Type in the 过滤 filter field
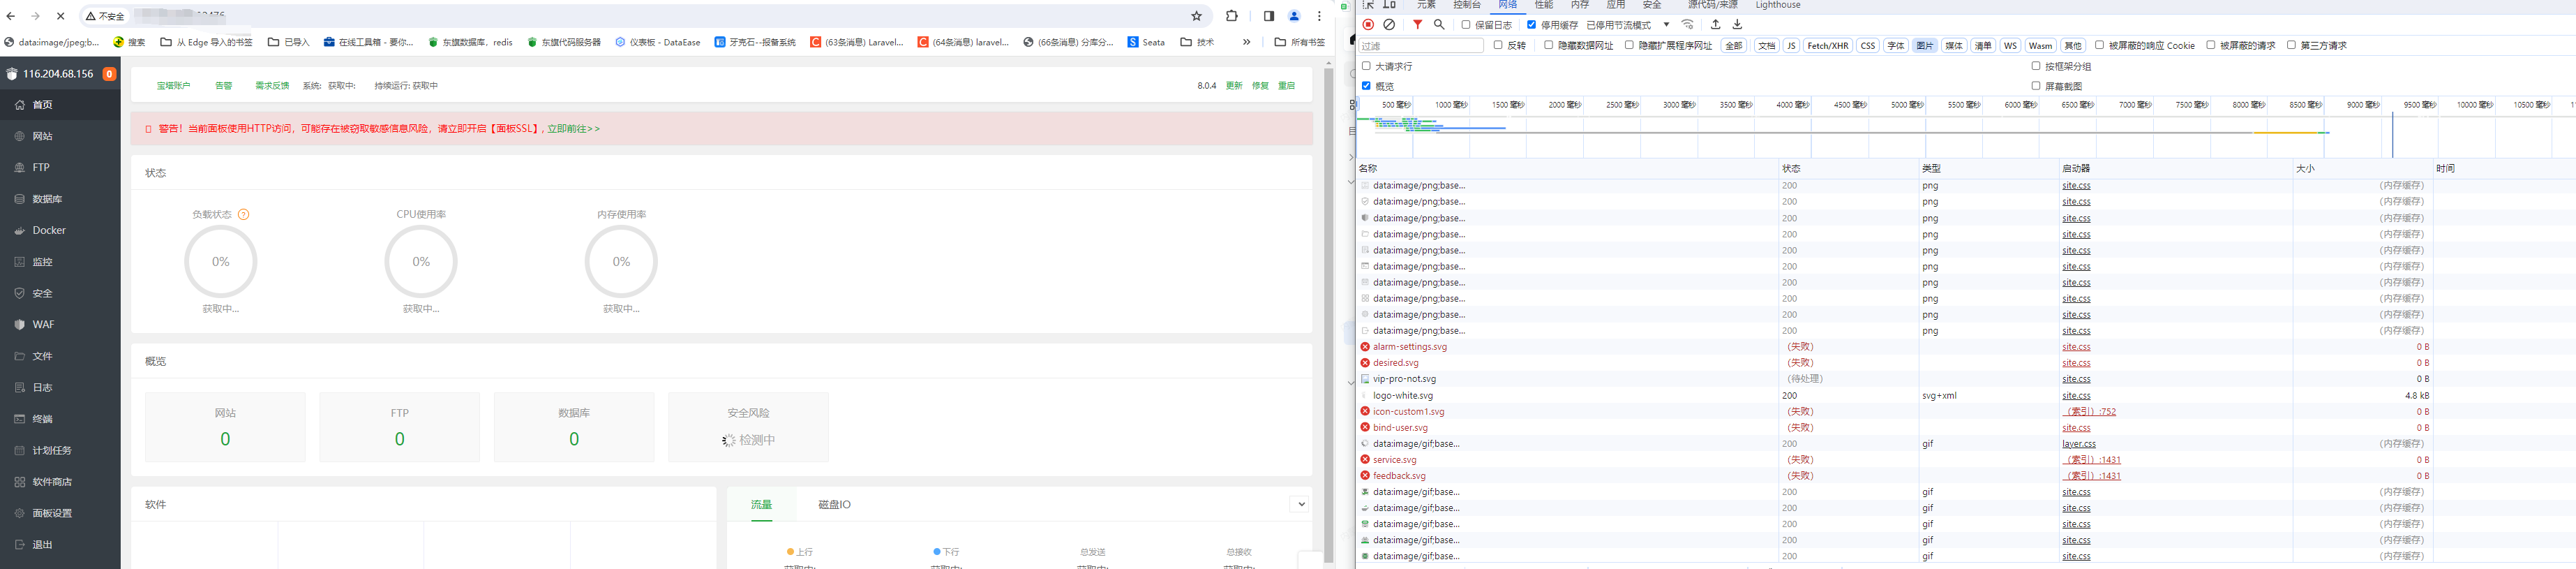 (1421, 46)
